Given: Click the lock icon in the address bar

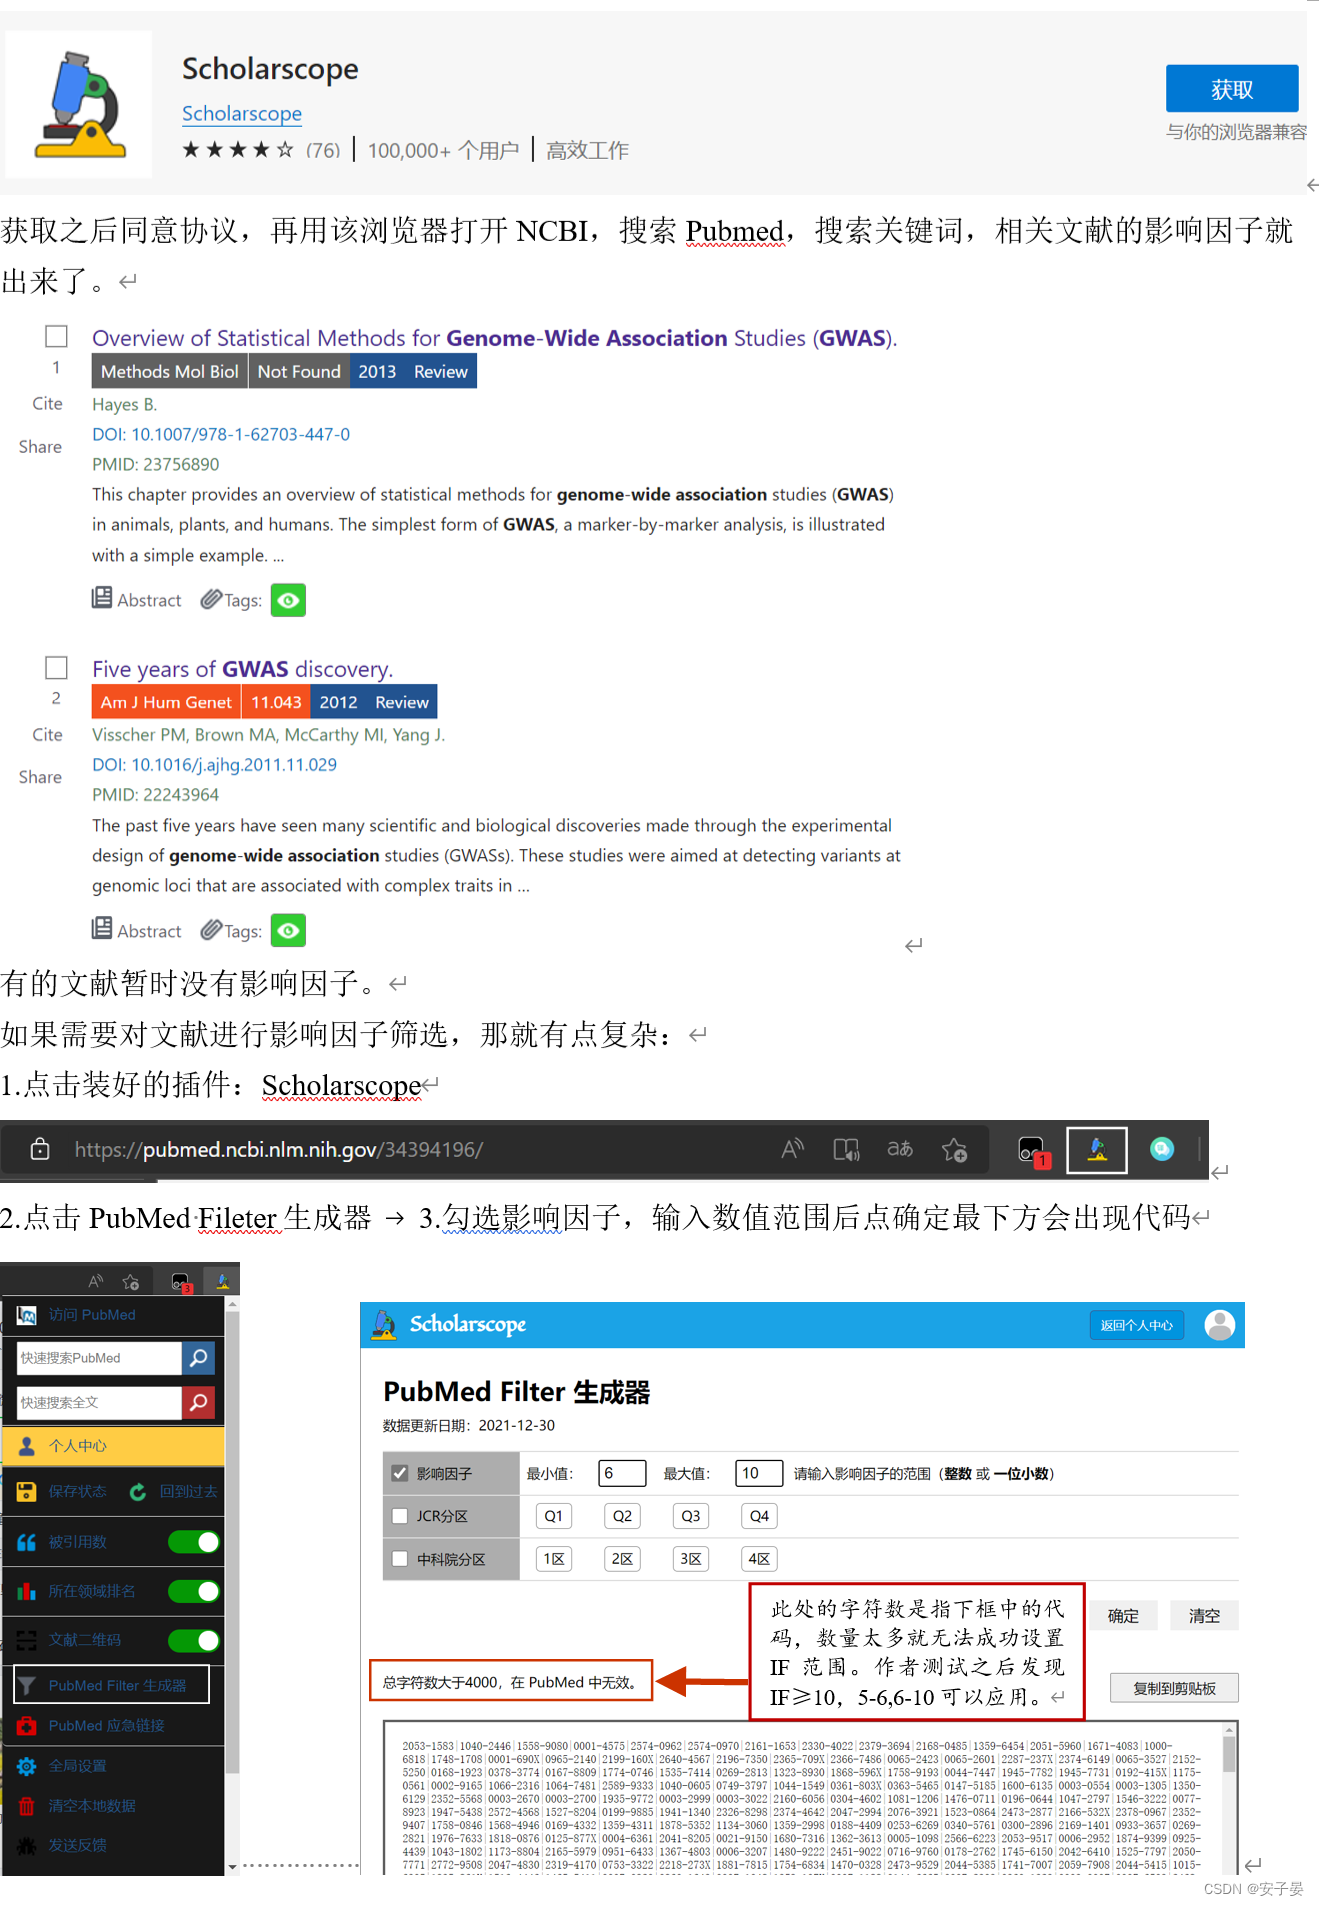Looking at the screenshot, I should 40,1149.
